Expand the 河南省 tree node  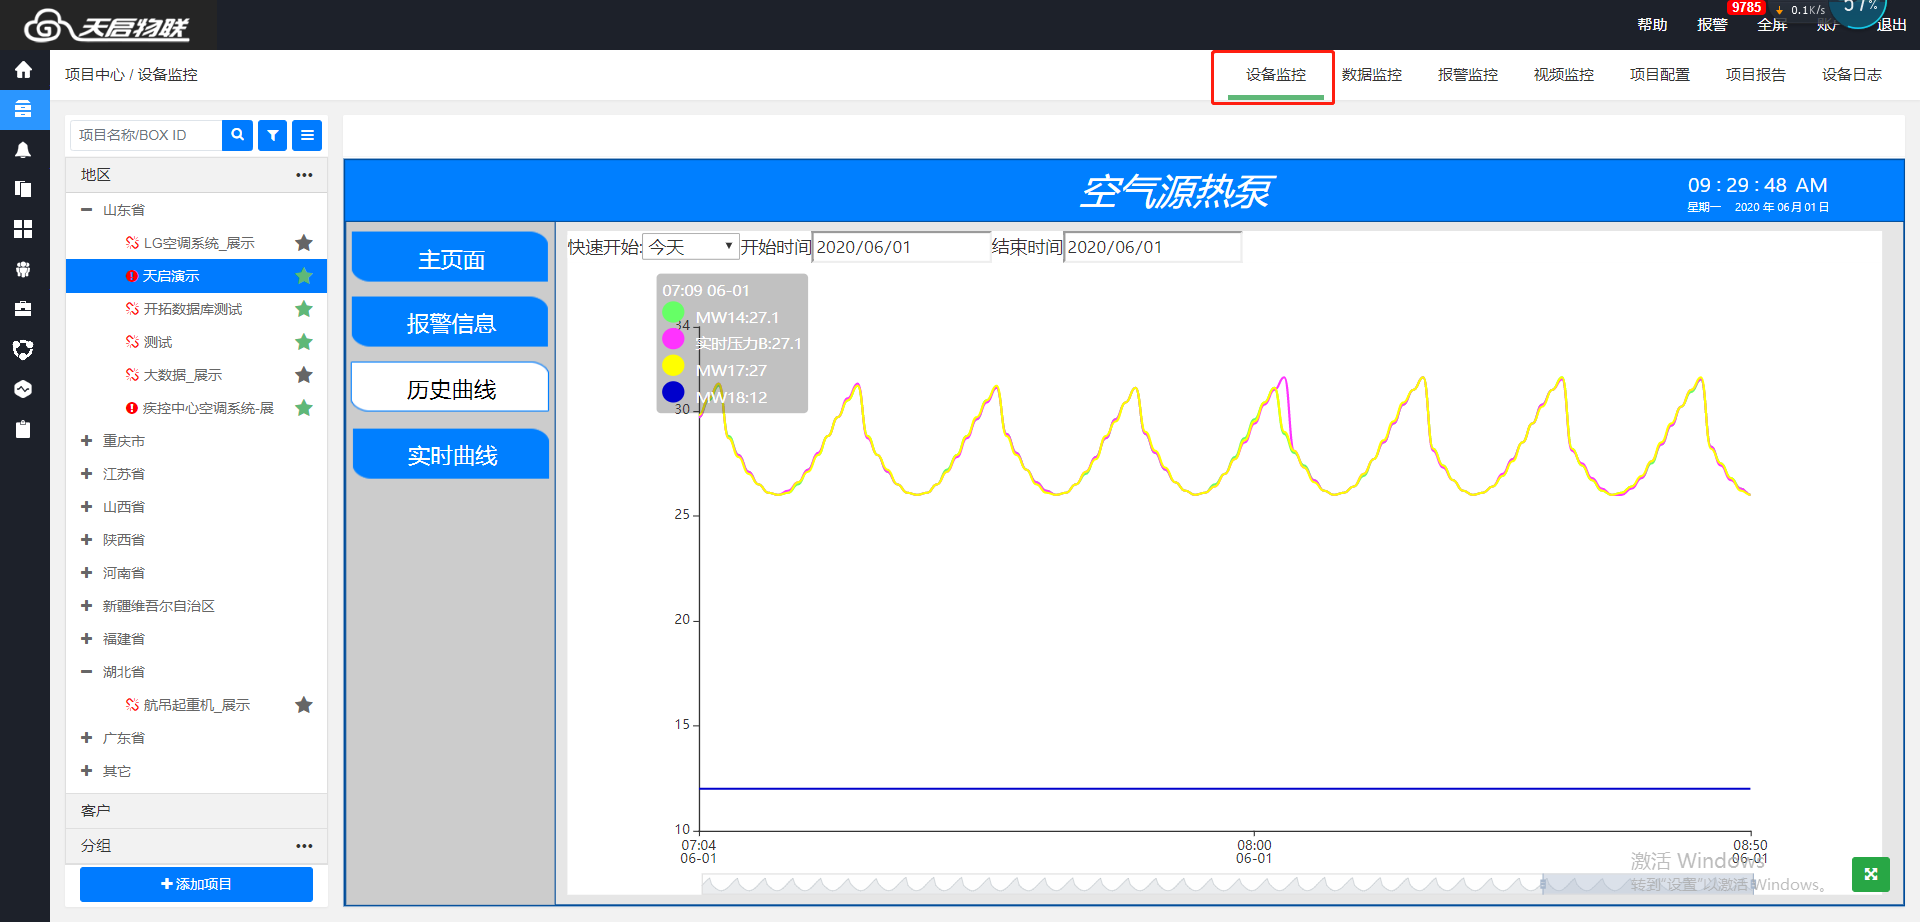click(x=87, y=573)
